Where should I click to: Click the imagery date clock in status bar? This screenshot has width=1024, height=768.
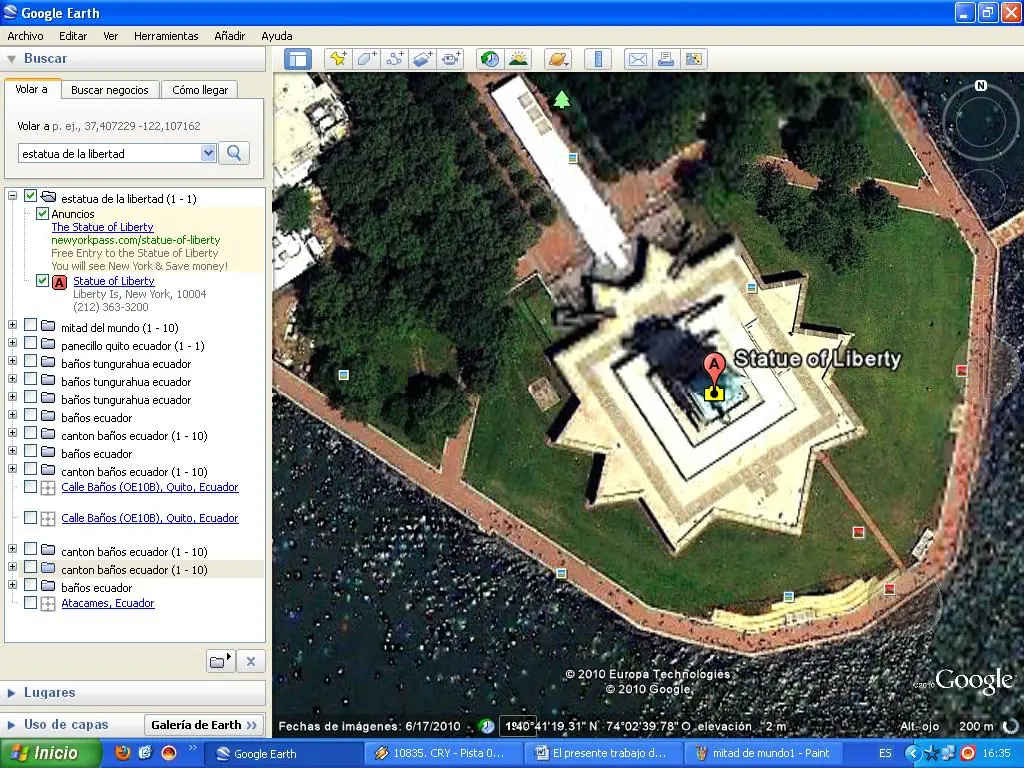(487, 726)
